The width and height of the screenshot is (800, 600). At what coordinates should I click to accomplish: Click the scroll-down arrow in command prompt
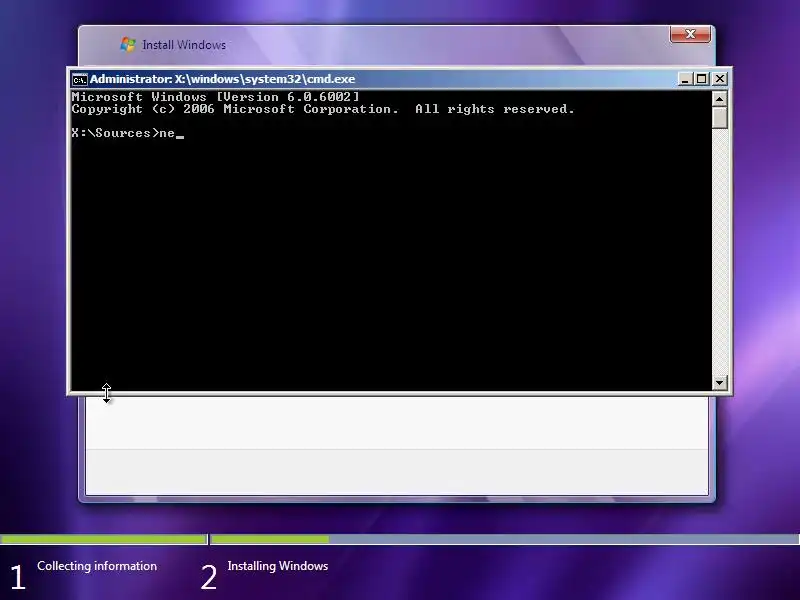(719, 382)
